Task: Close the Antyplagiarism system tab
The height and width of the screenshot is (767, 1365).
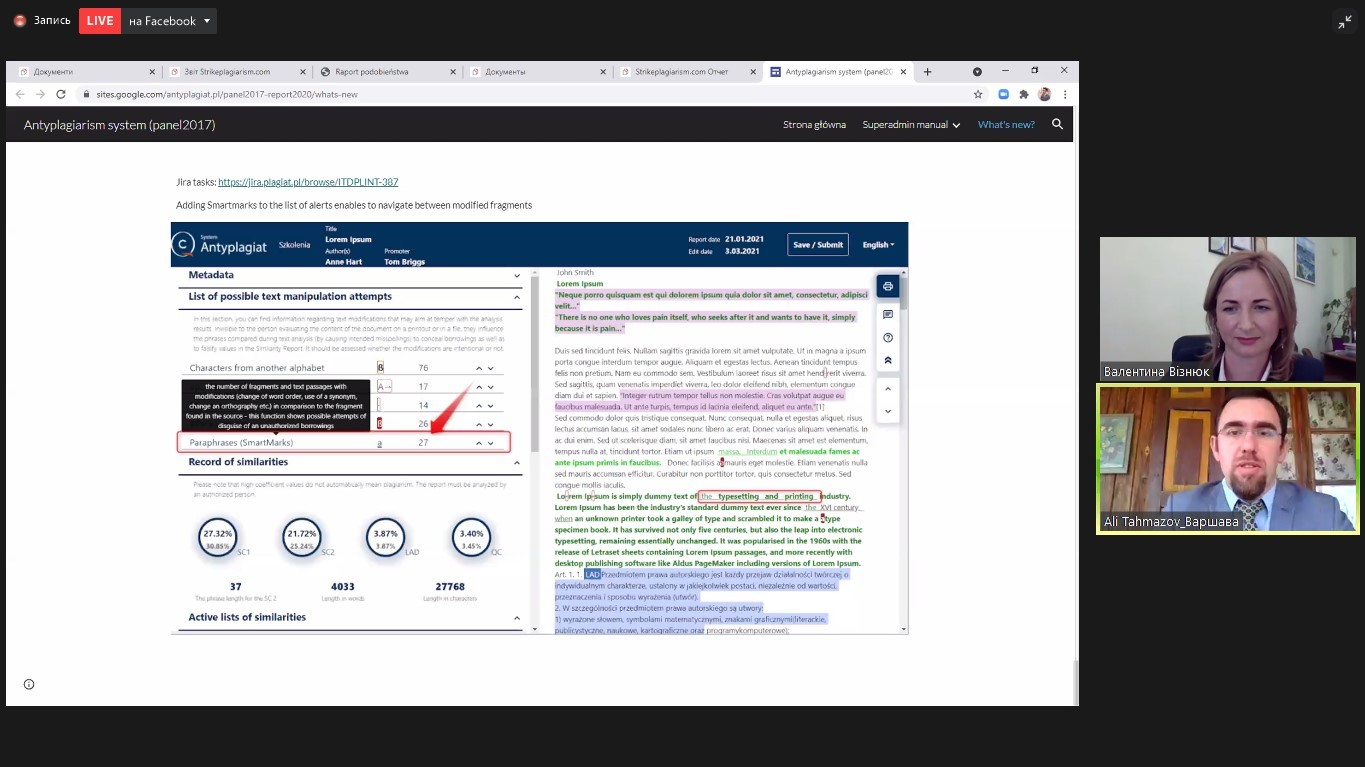Action: (x=903, y=72)
